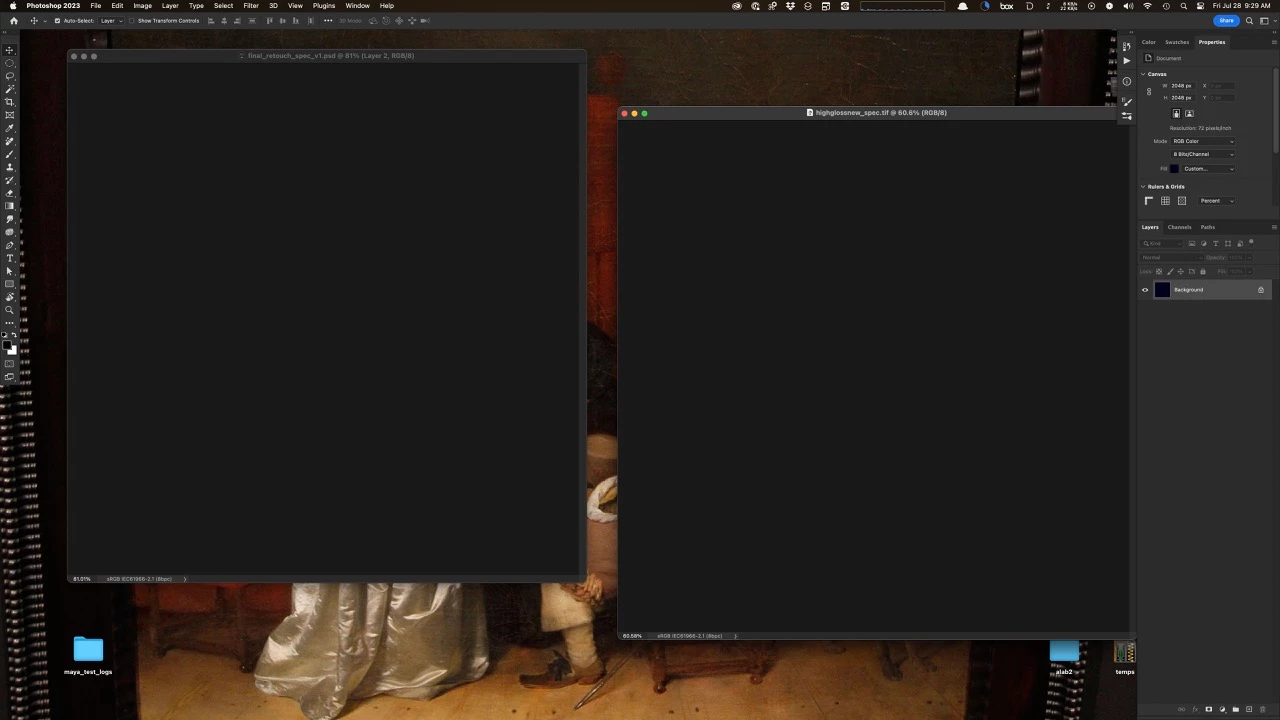Image resolution: width=1280 pixels, height=720 pixels.
Task: Click the blue Share button
Action: [x=1226, y=20]
